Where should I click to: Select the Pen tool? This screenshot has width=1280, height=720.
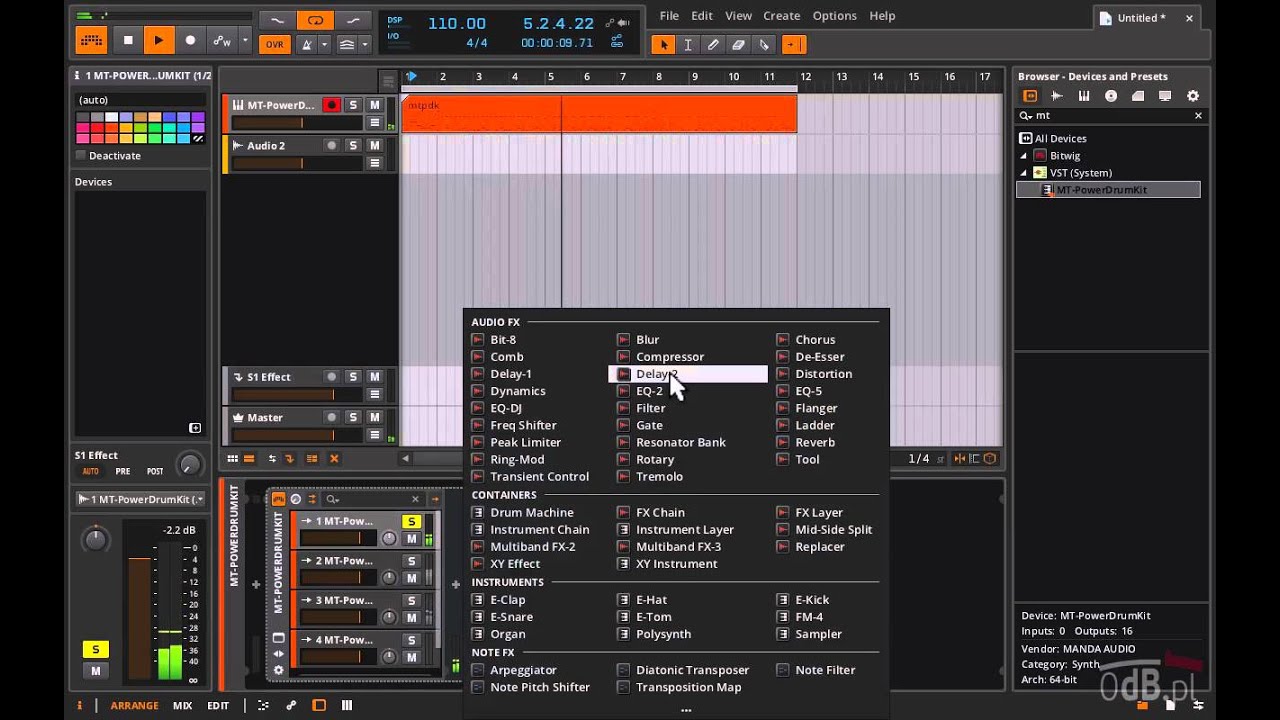pyautogui.click(x=713, y=44)
